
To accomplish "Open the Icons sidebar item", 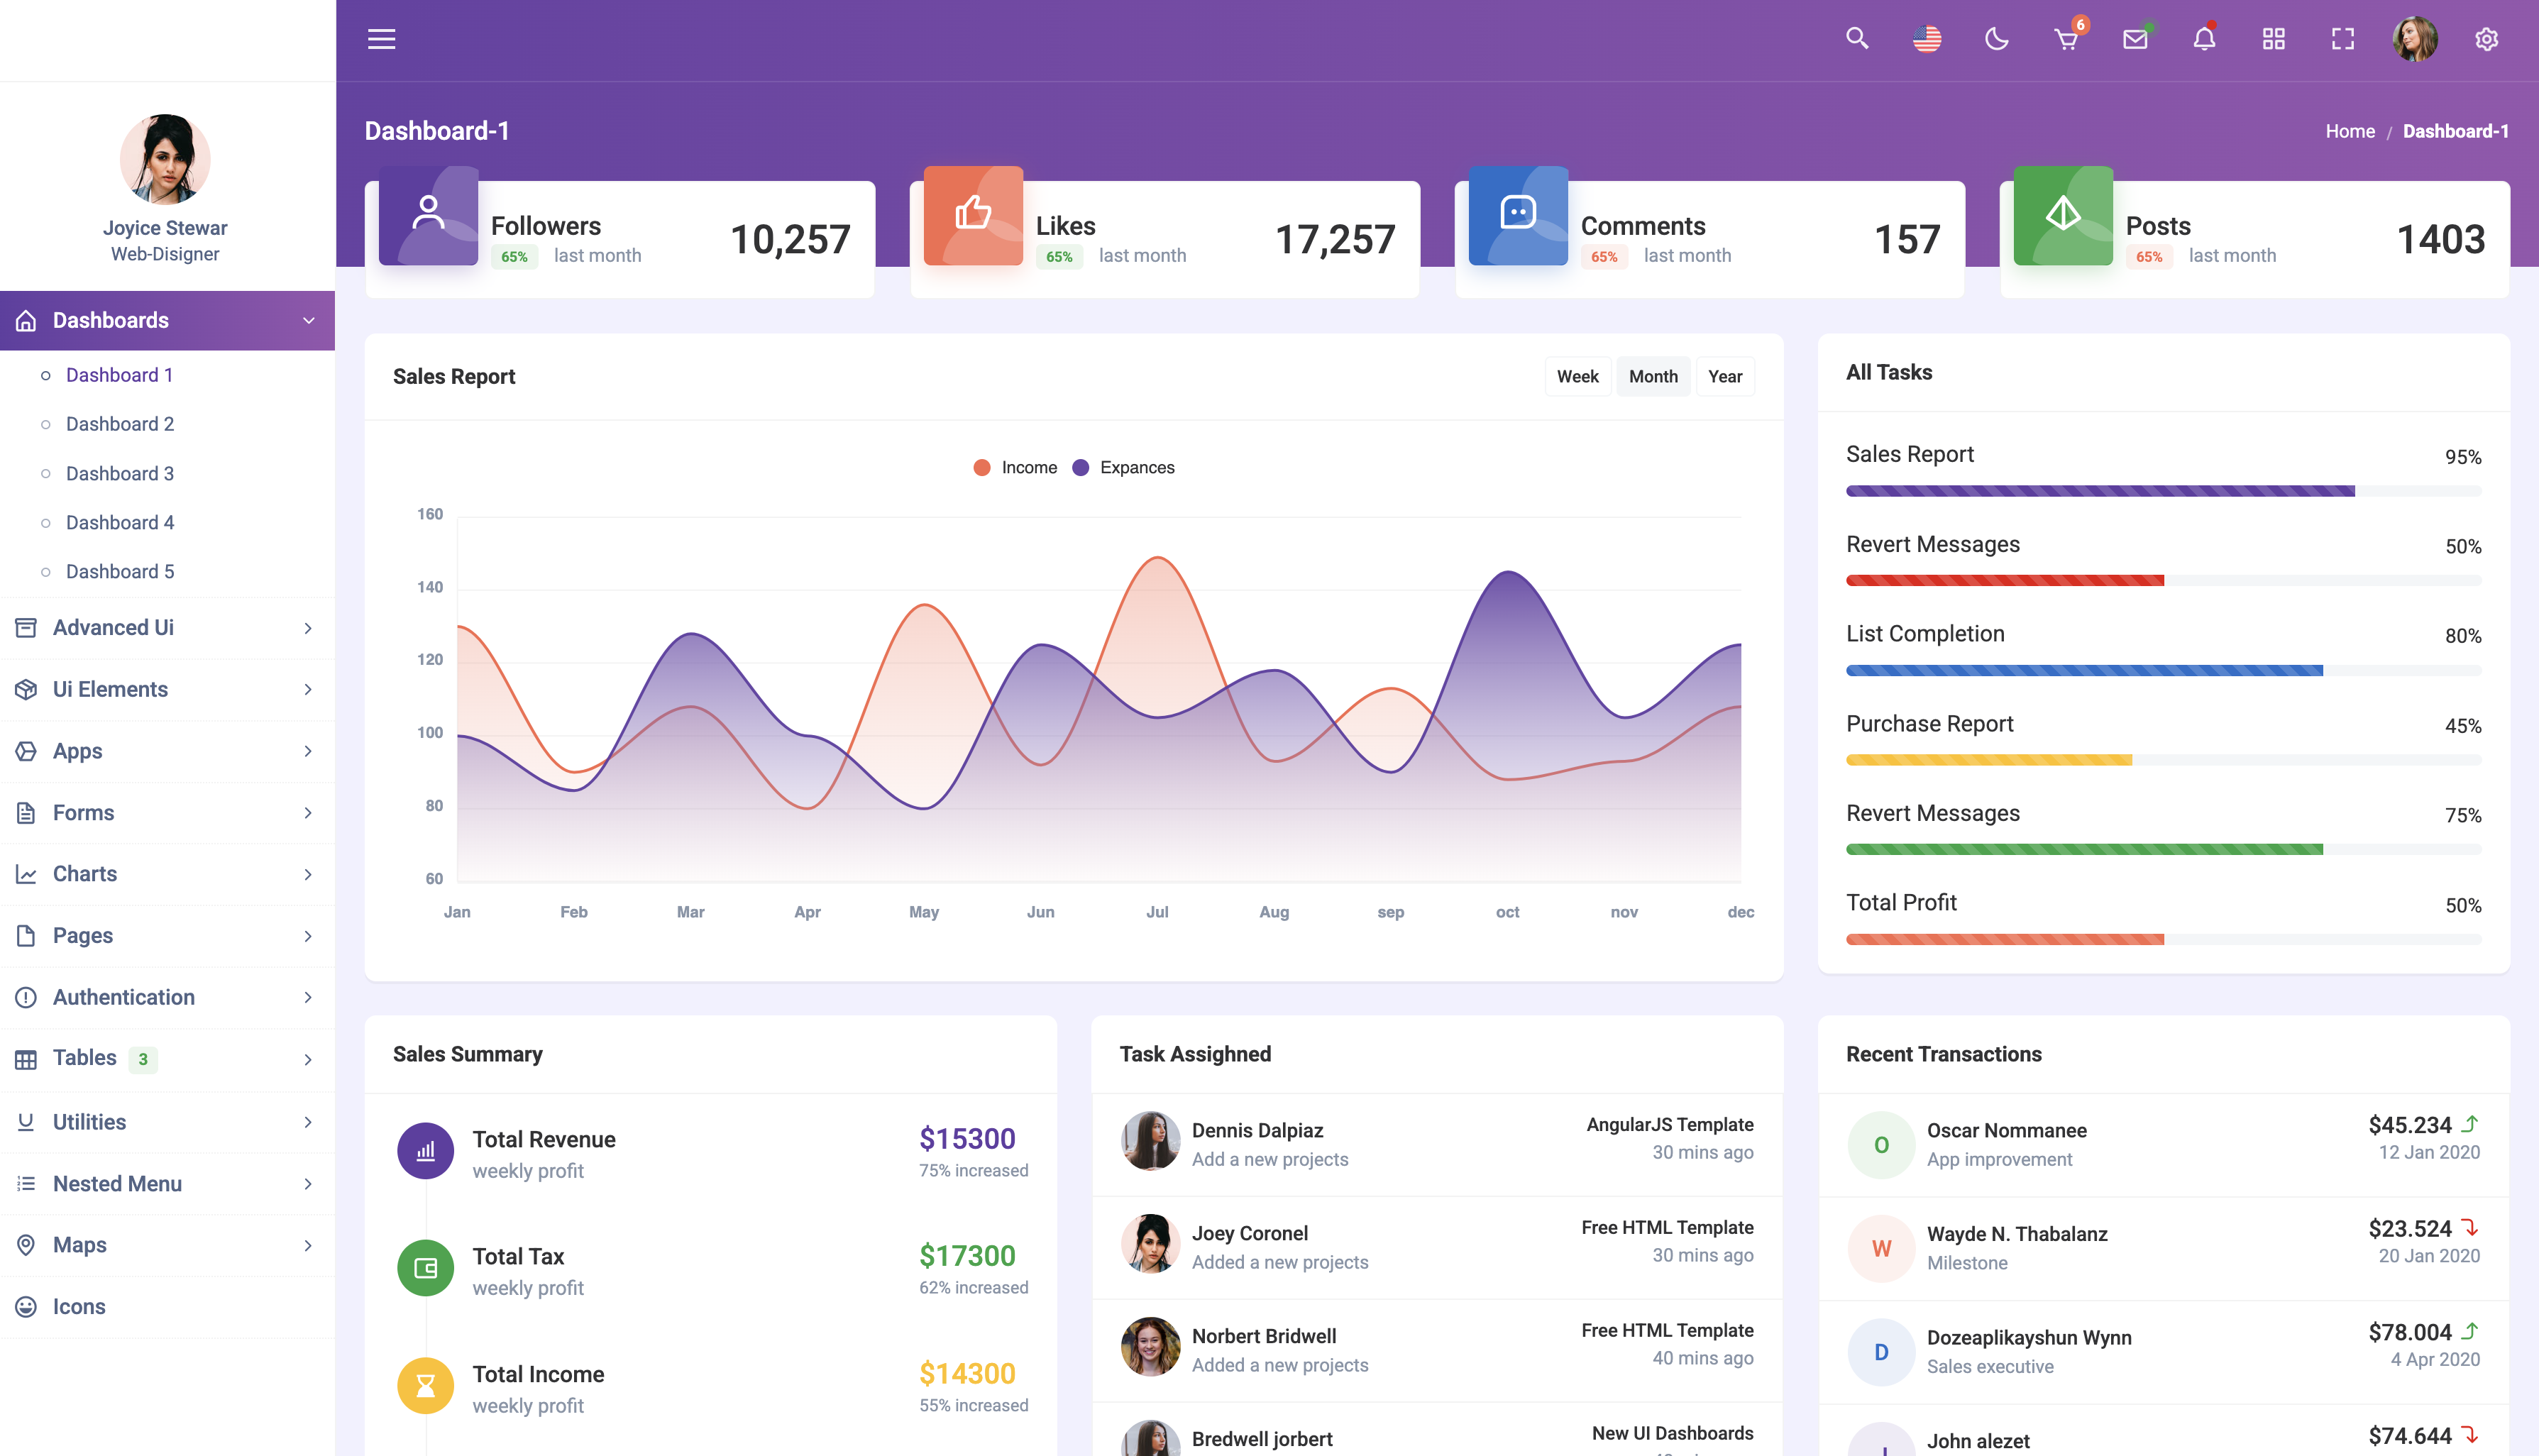I will pyautogui.click(x=79, y=1306).
